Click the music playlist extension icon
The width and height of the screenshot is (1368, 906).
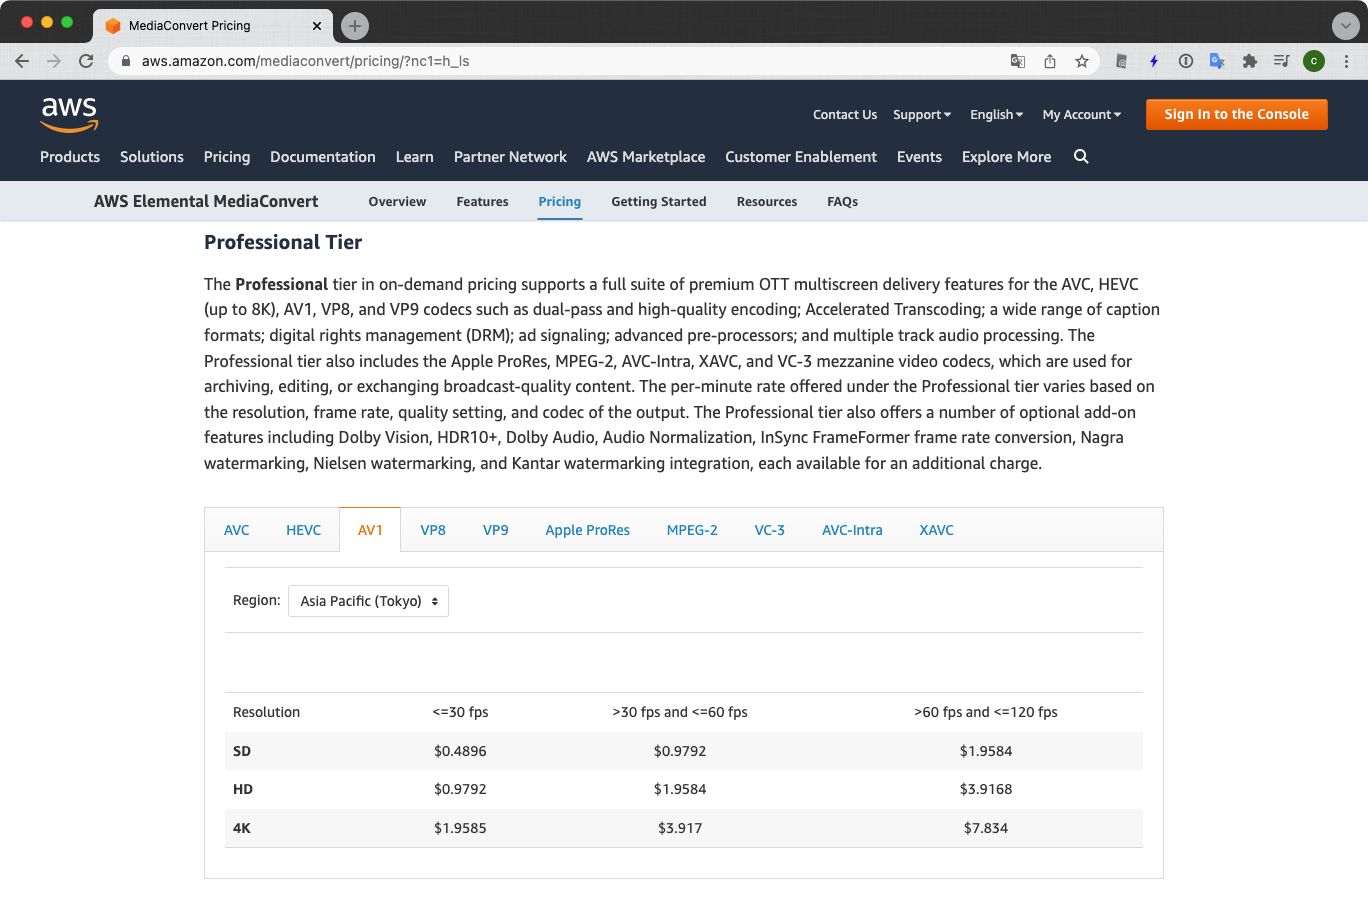[x=1281, y=61]
